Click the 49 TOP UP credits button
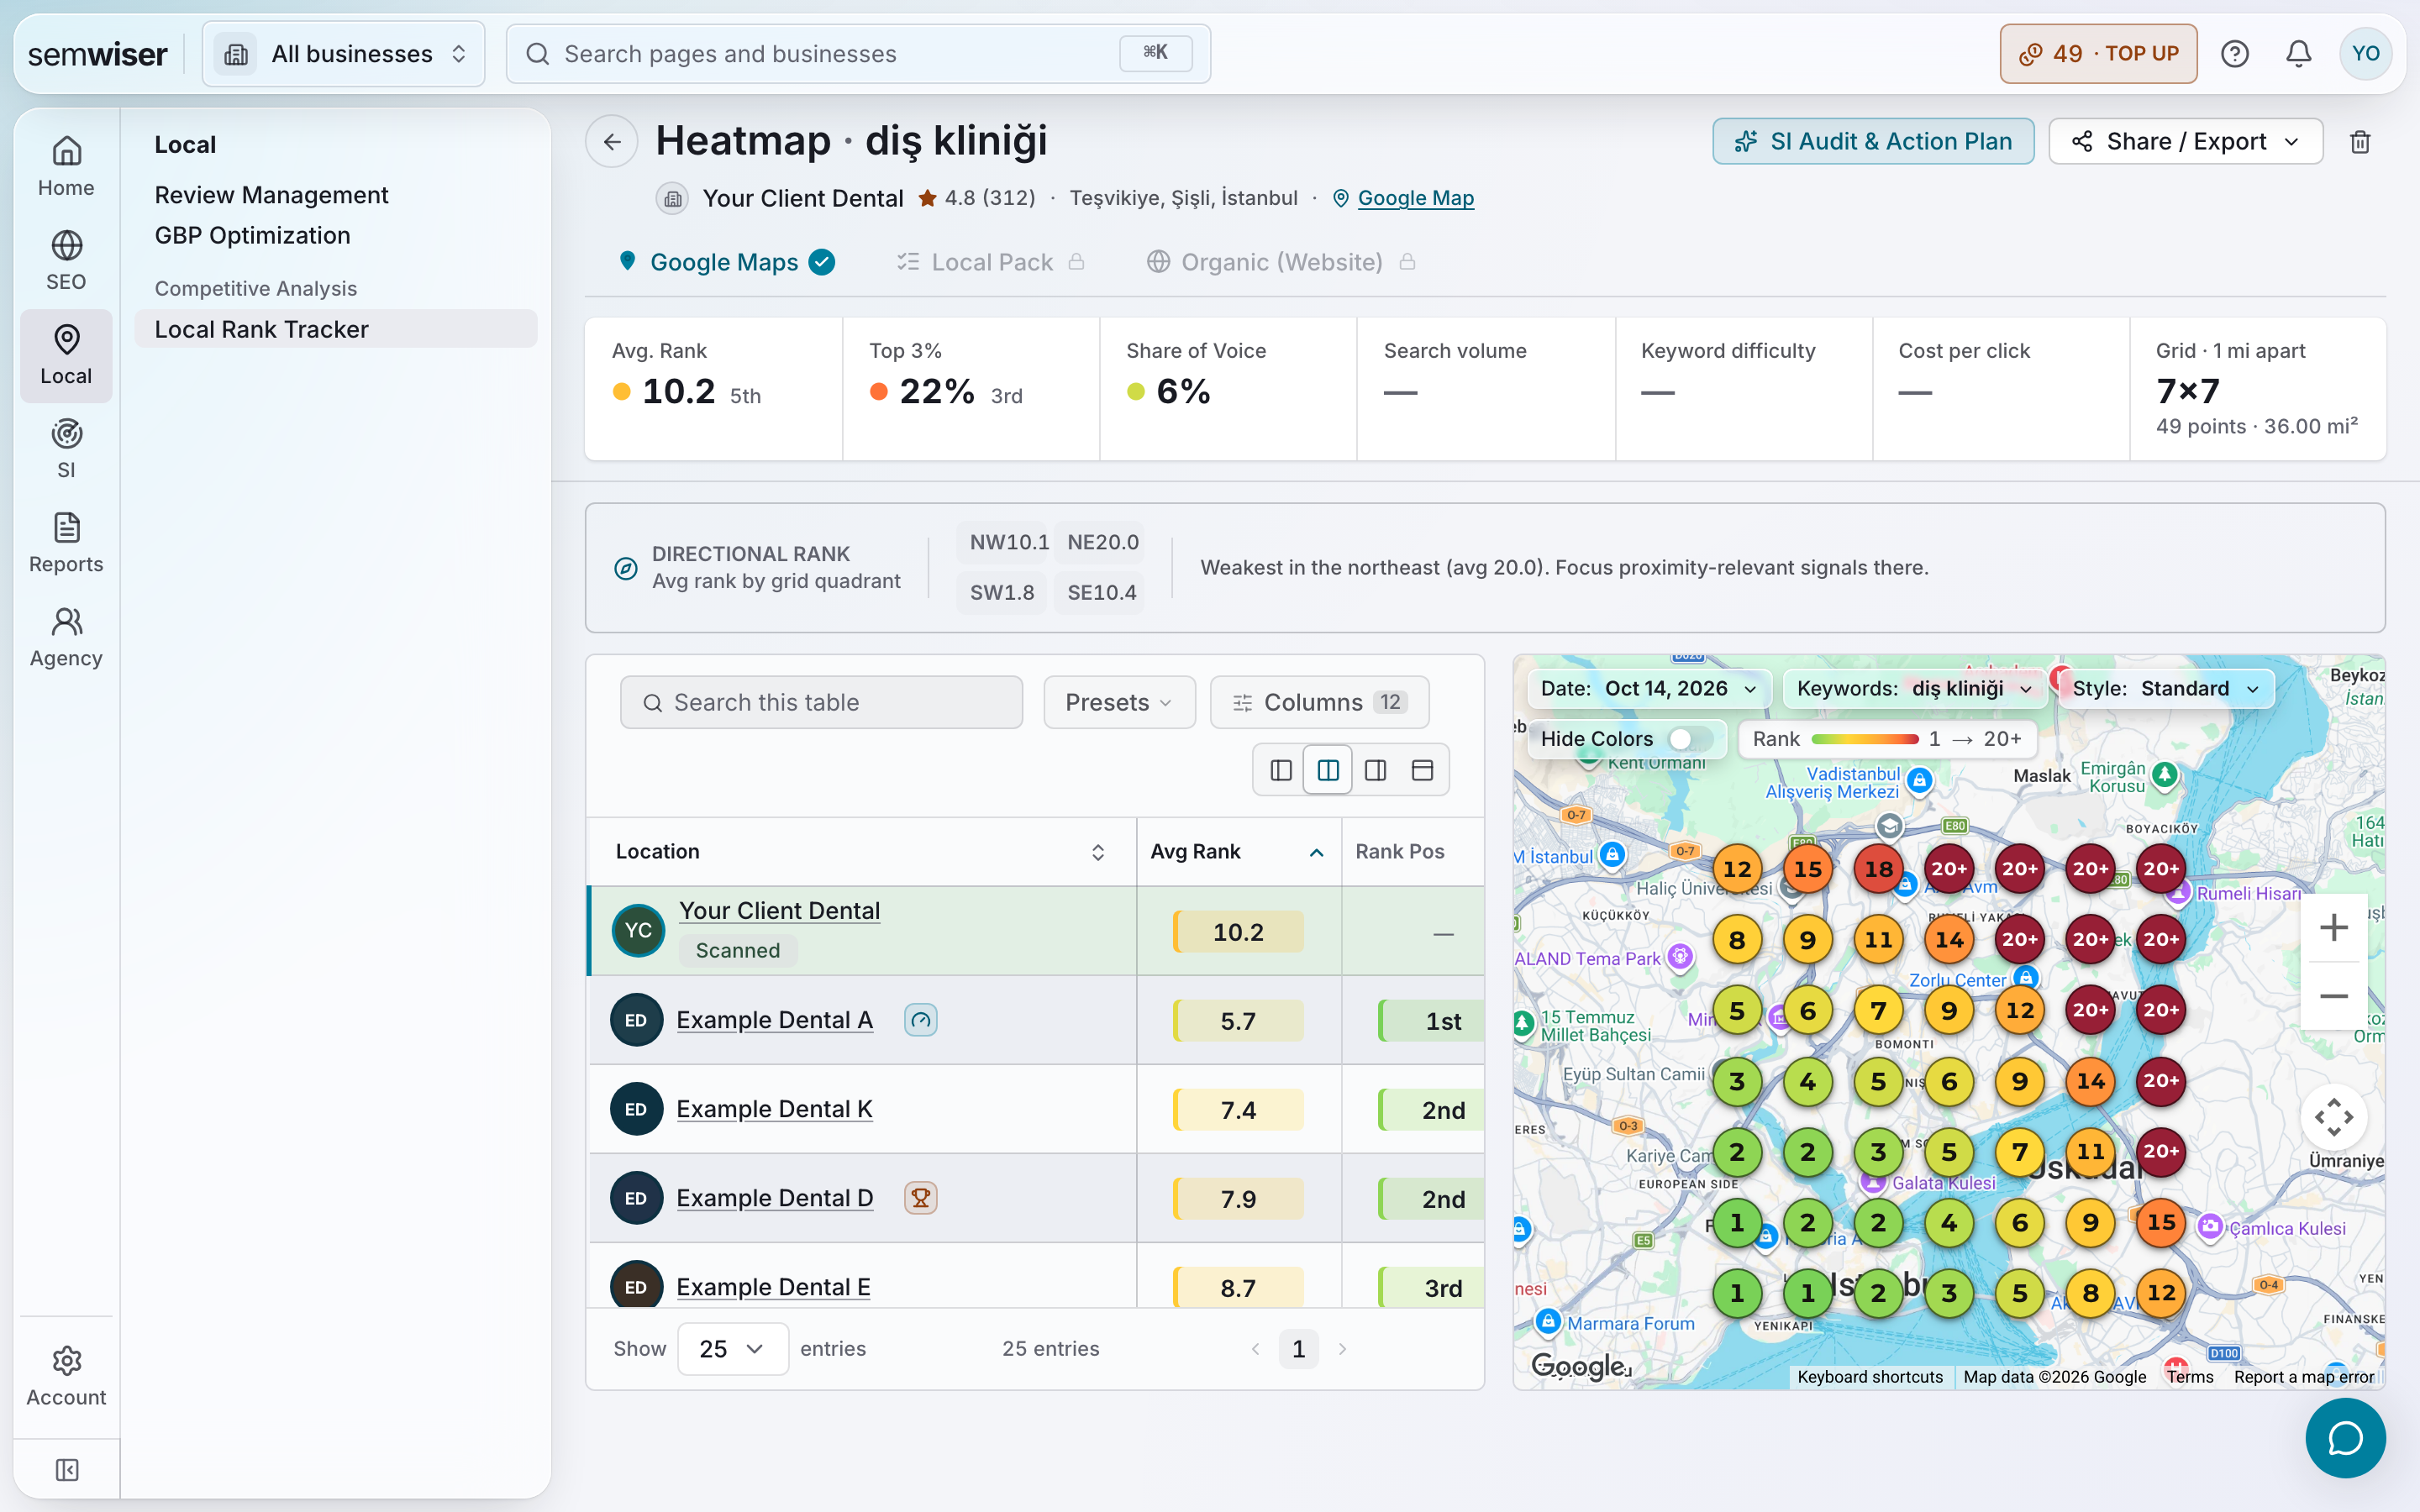The image size is (2420, 1512). coord(2098,54)
